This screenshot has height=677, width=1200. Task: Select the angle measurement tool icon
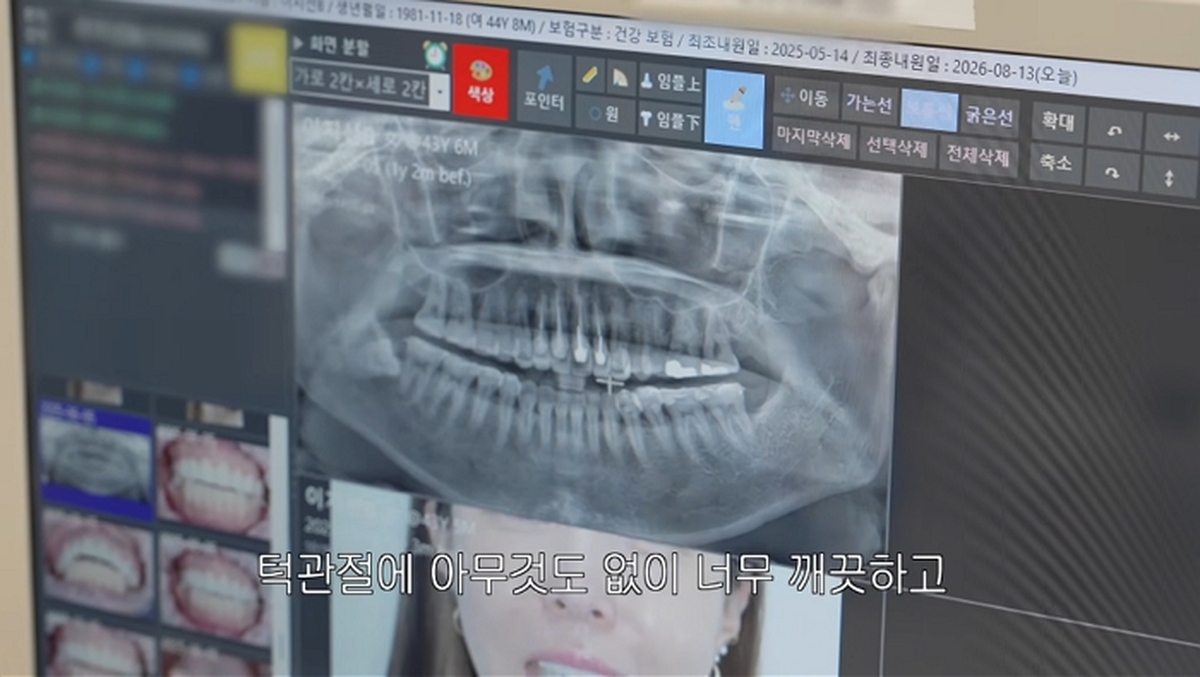(x=620, y=78)
